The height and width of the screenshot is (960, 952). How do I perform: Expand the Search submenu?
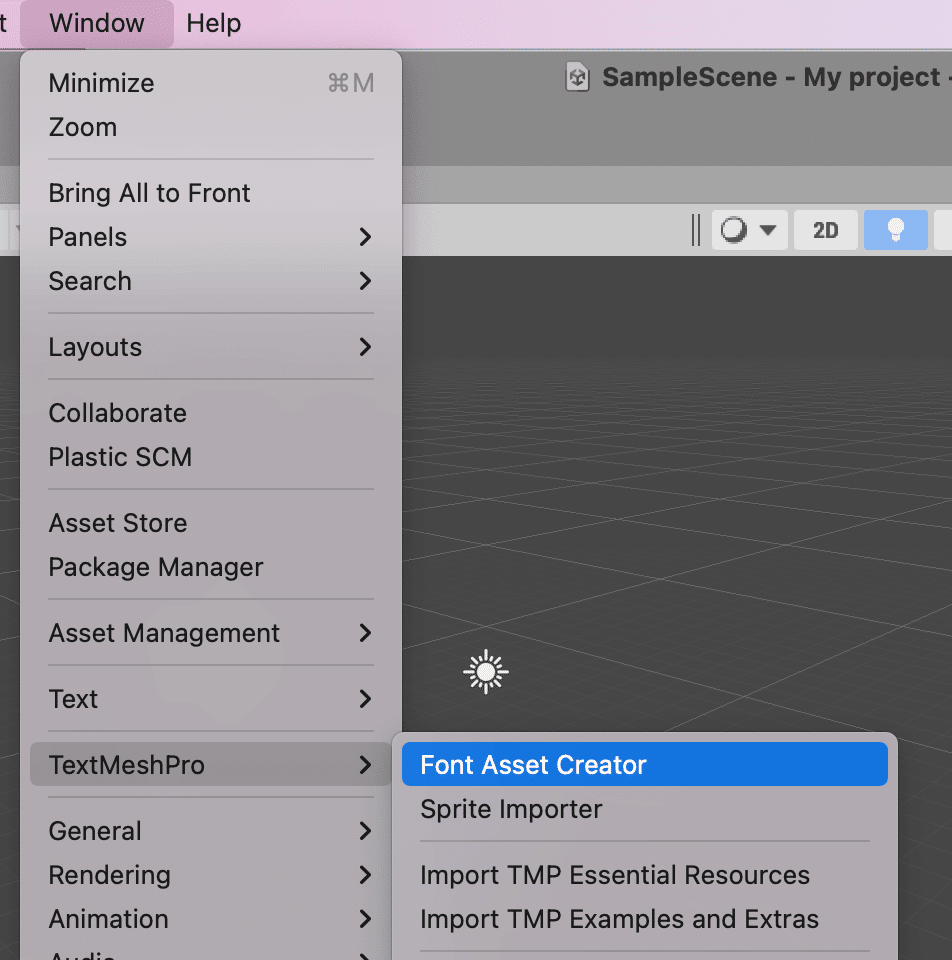[211, 282]
